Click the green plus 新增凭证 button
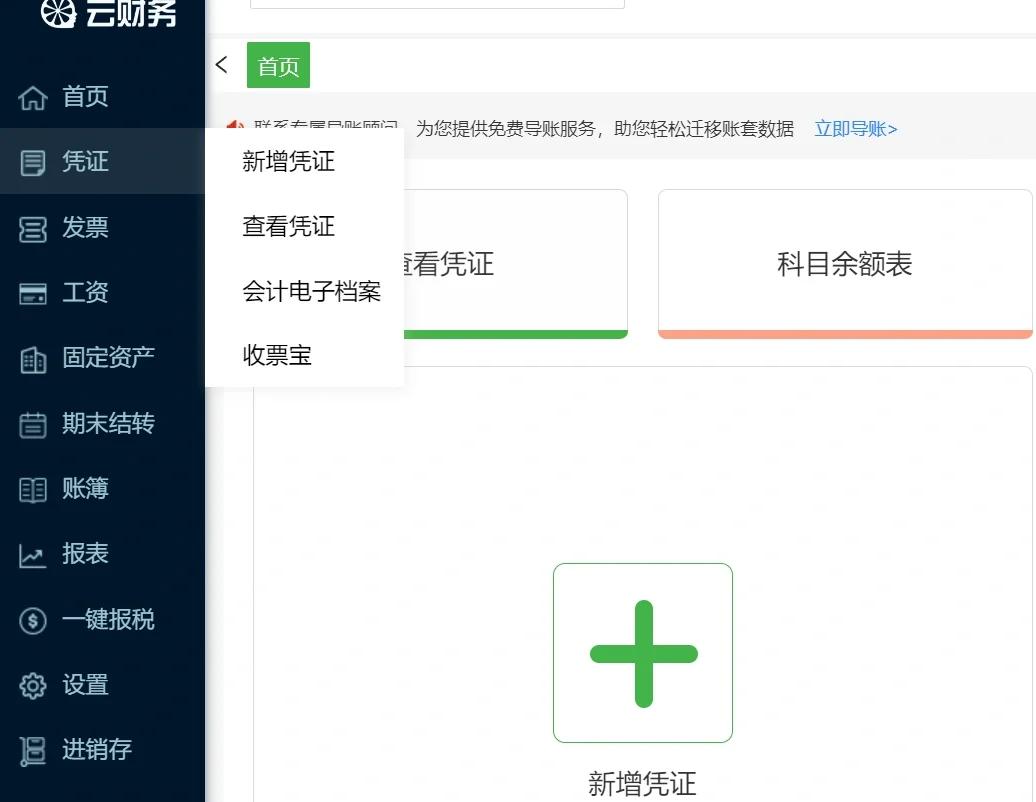1036x802 pixels. pyautogui.click(x=643, y=653)
